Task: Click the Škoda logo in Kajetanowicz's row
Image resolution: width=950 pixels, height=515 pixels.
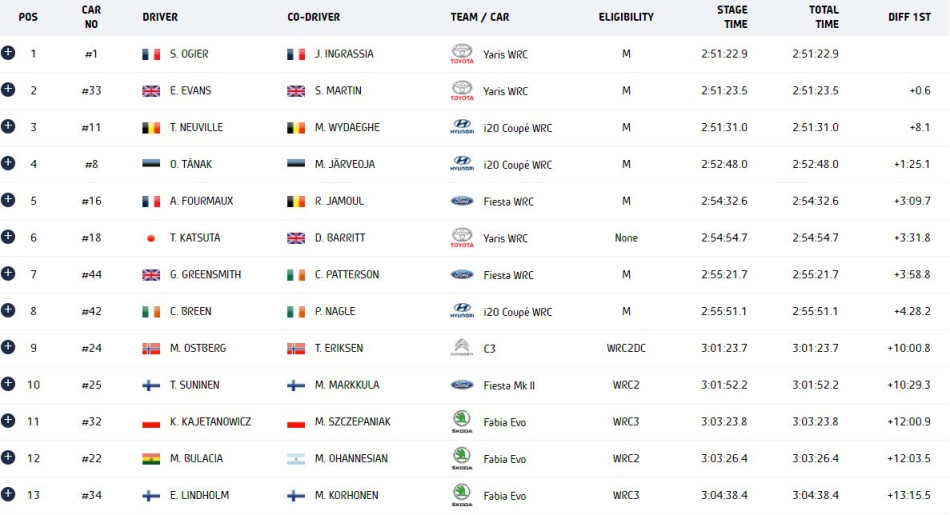Action: [462, 422]
